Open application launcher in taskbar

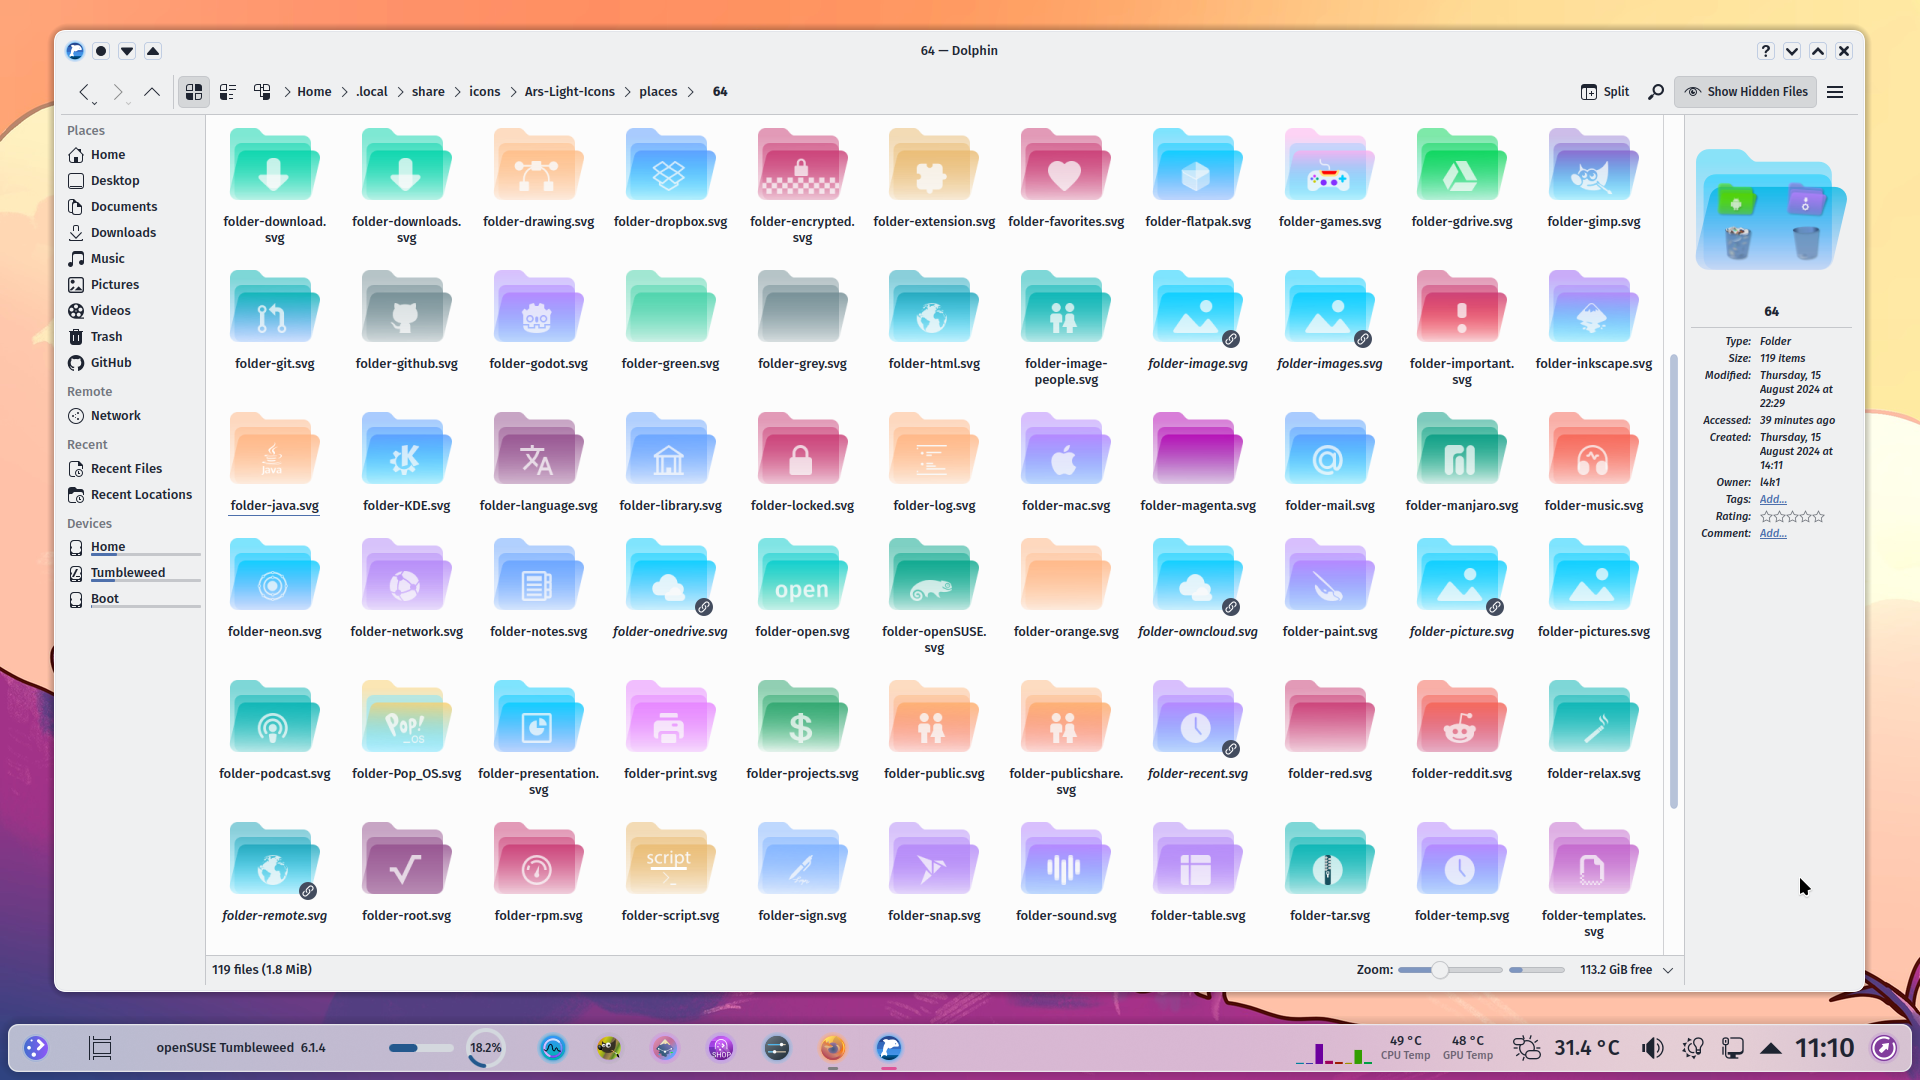click(x=36, y=1048)
